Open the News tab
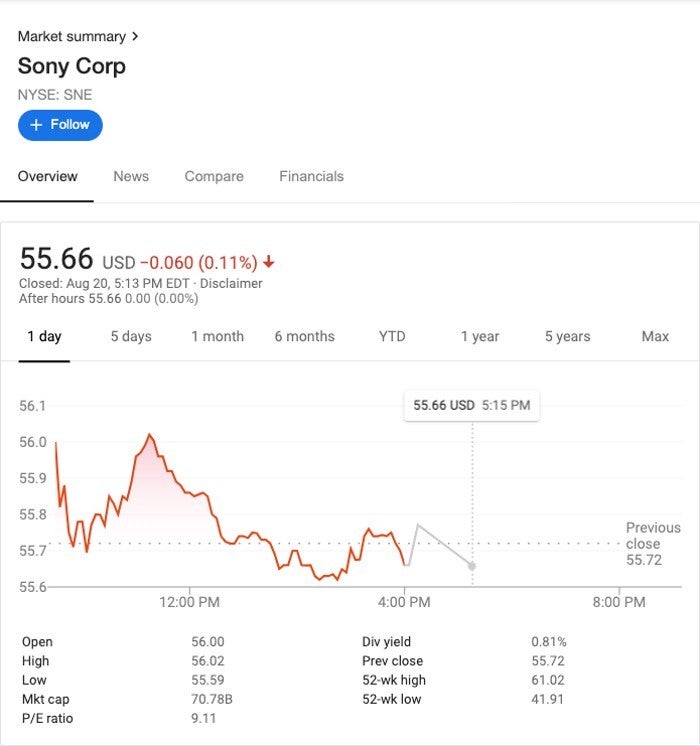 [131, 176]
